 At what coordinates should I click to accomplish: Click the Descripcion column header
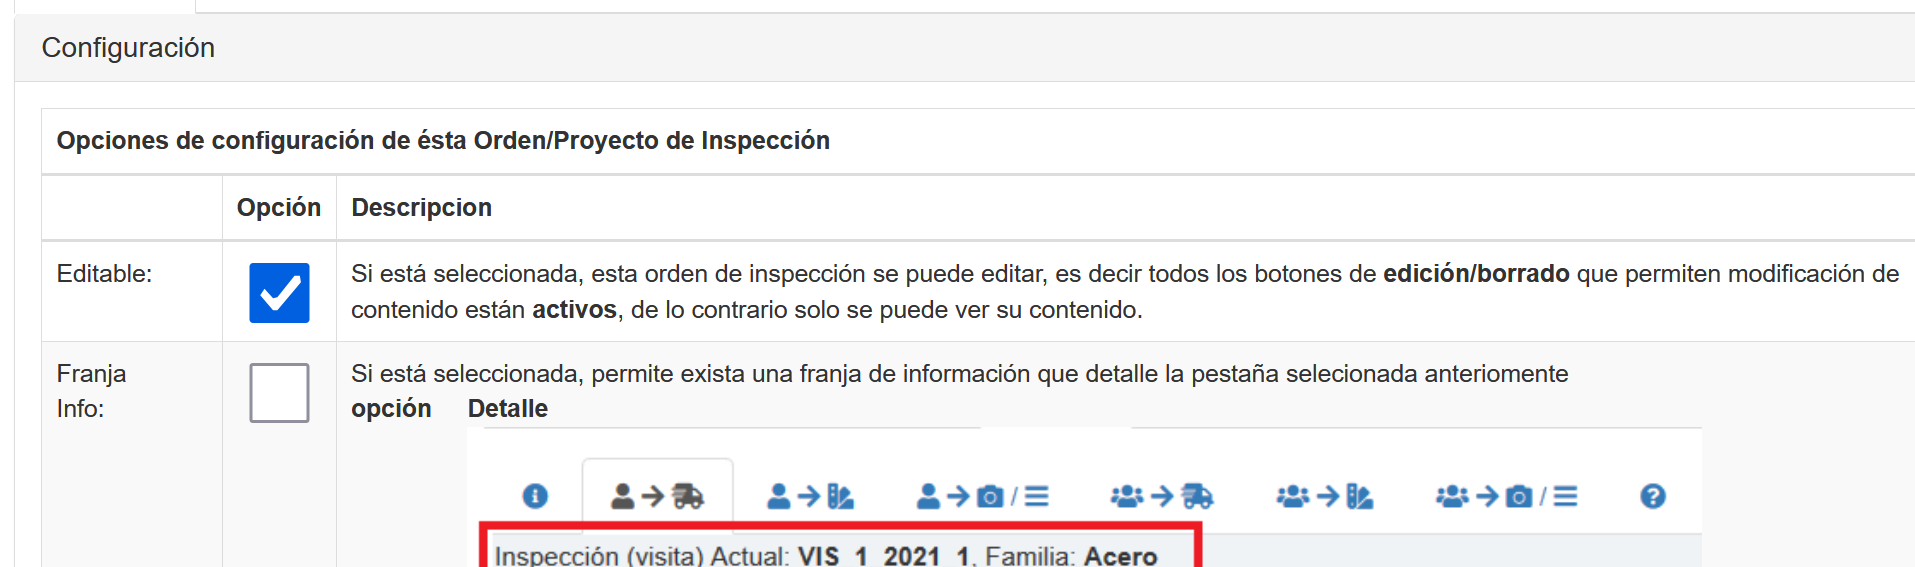click(x=421, y=207)
